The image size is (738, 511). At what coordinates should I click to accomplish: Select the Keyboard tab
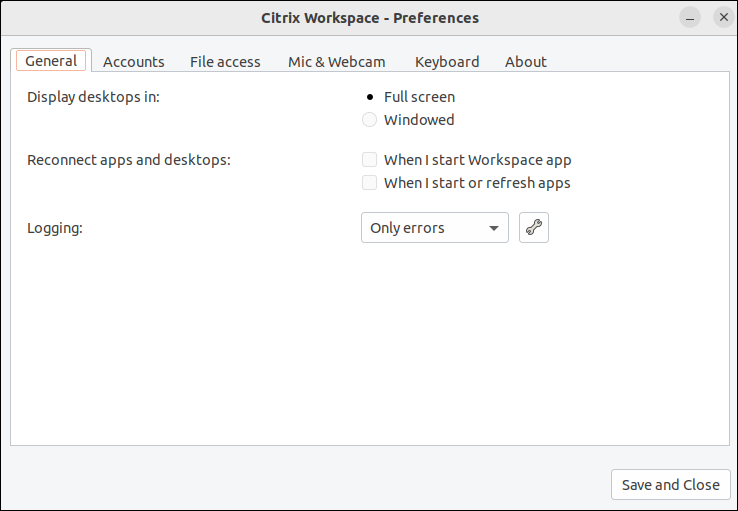447,62
